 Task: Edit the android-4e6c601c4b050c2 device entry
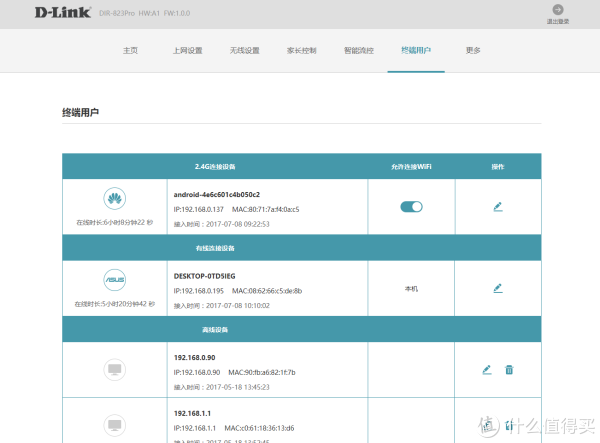tap(498, 207)
